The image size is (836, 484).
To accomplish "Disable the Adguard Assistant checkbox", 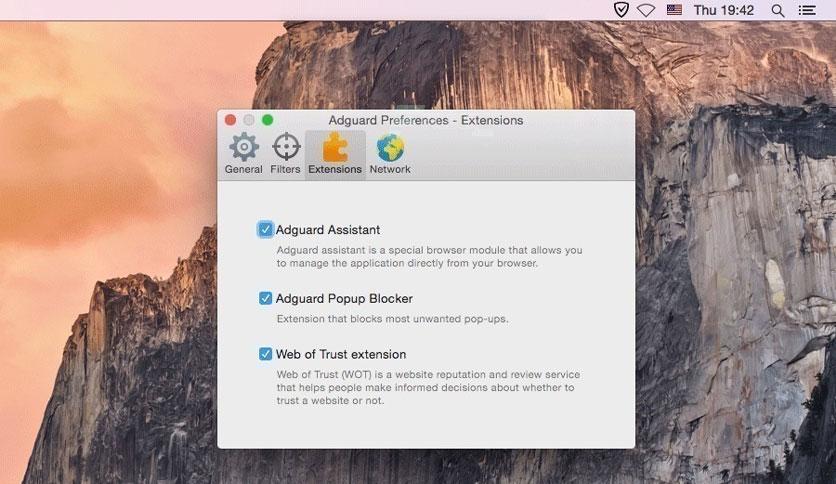I will coord(265,229).
